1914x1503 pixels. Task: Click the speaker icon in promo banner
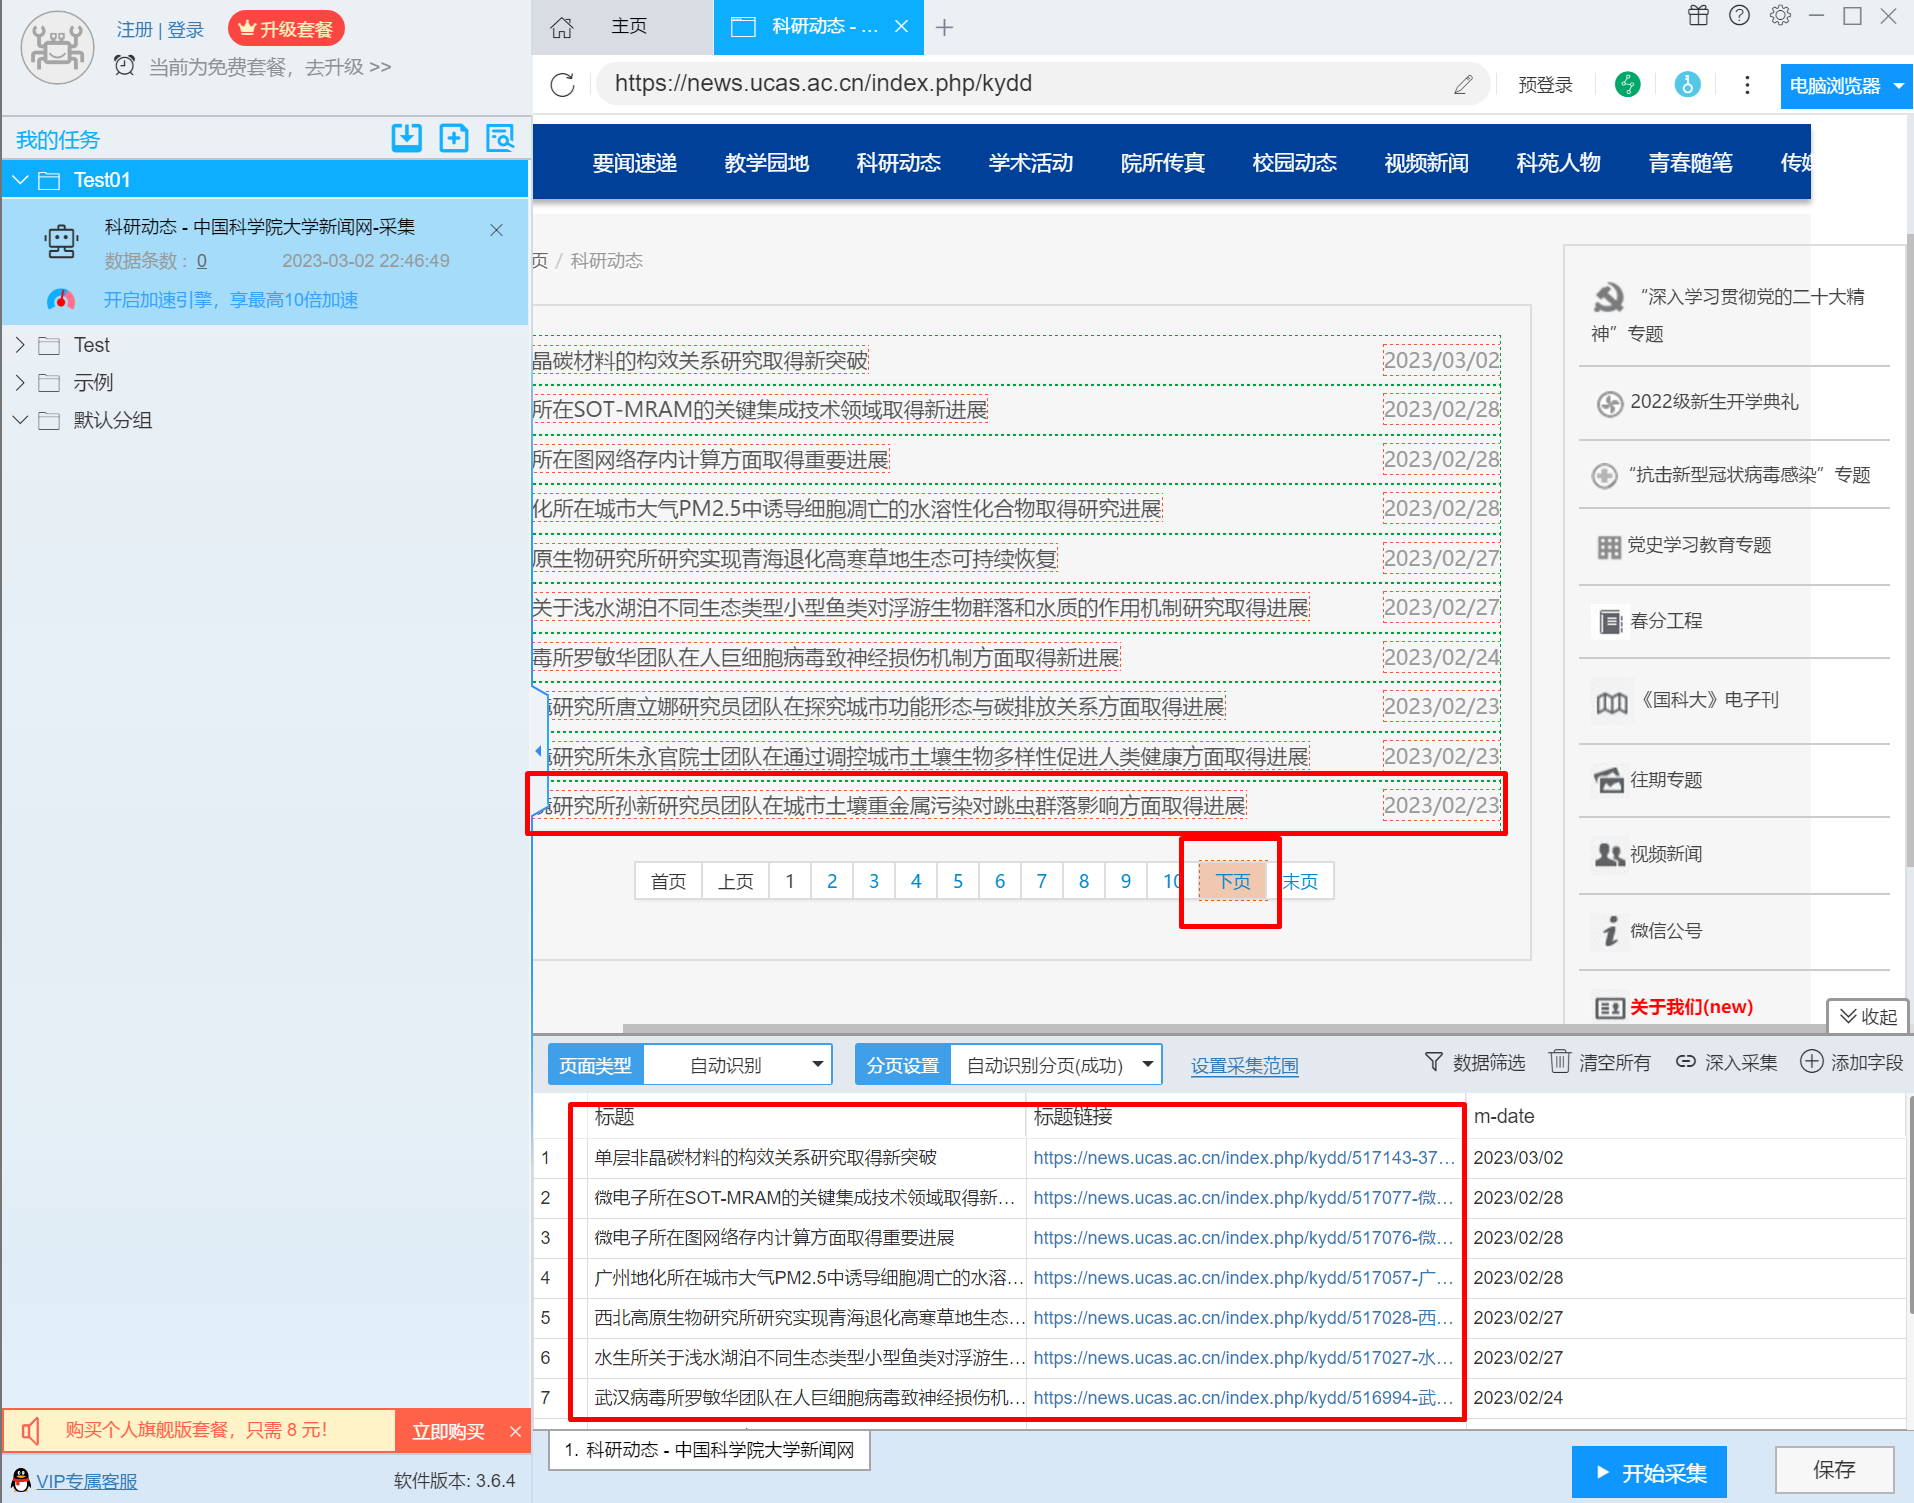click(x=31, y=1431)
